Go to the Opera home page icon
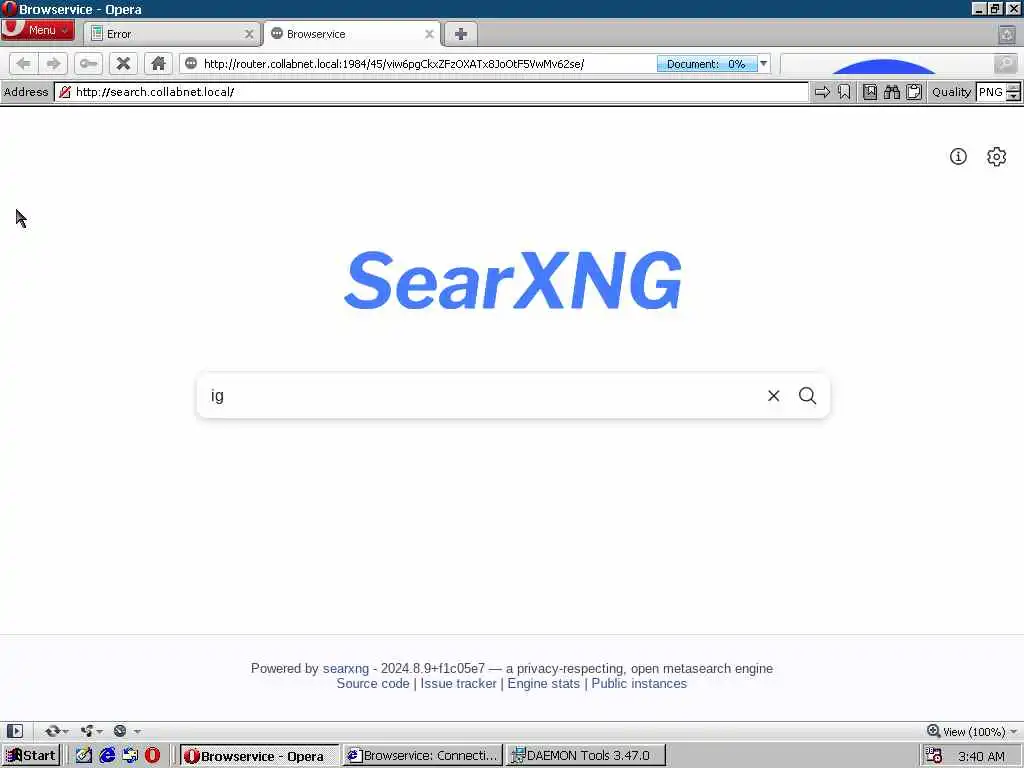The width and height of the screenshot is (1024, 768). click(158, 63)
